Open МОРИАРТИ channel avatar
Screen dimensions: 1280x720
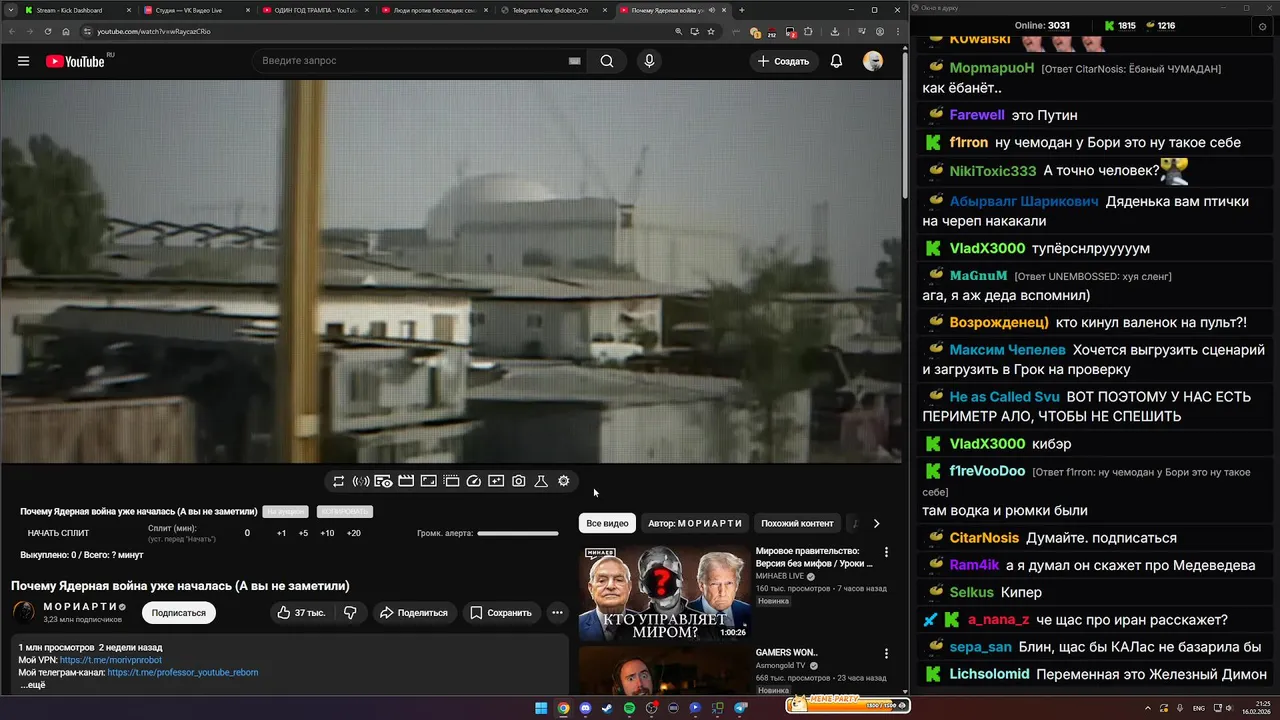pos(24,612)
